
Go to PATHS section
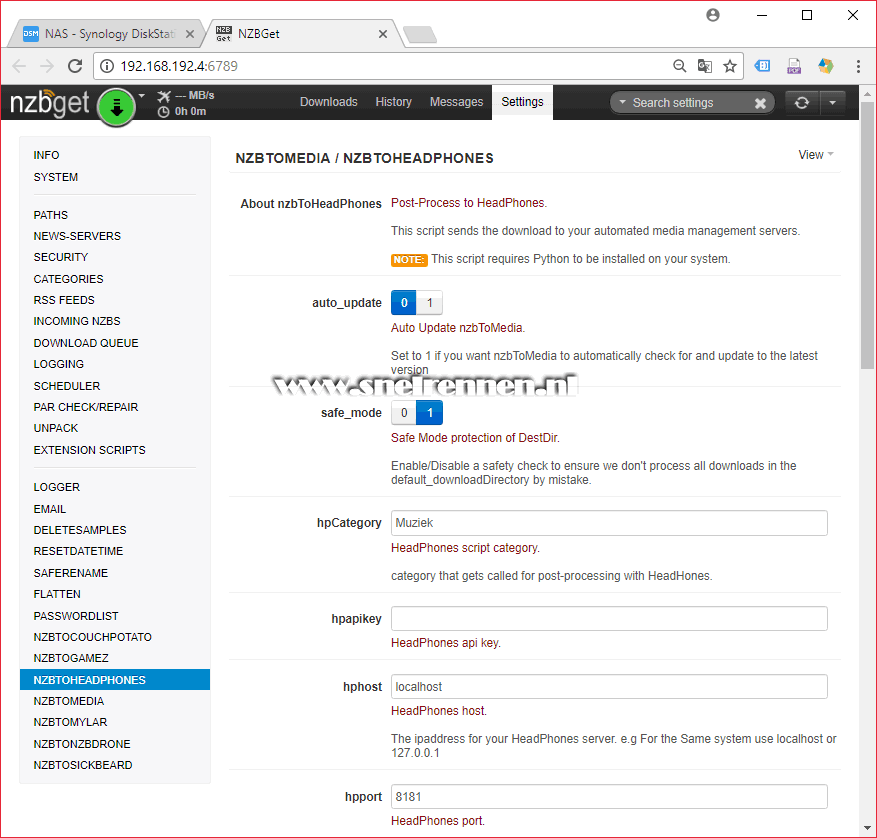click(50, 215)
